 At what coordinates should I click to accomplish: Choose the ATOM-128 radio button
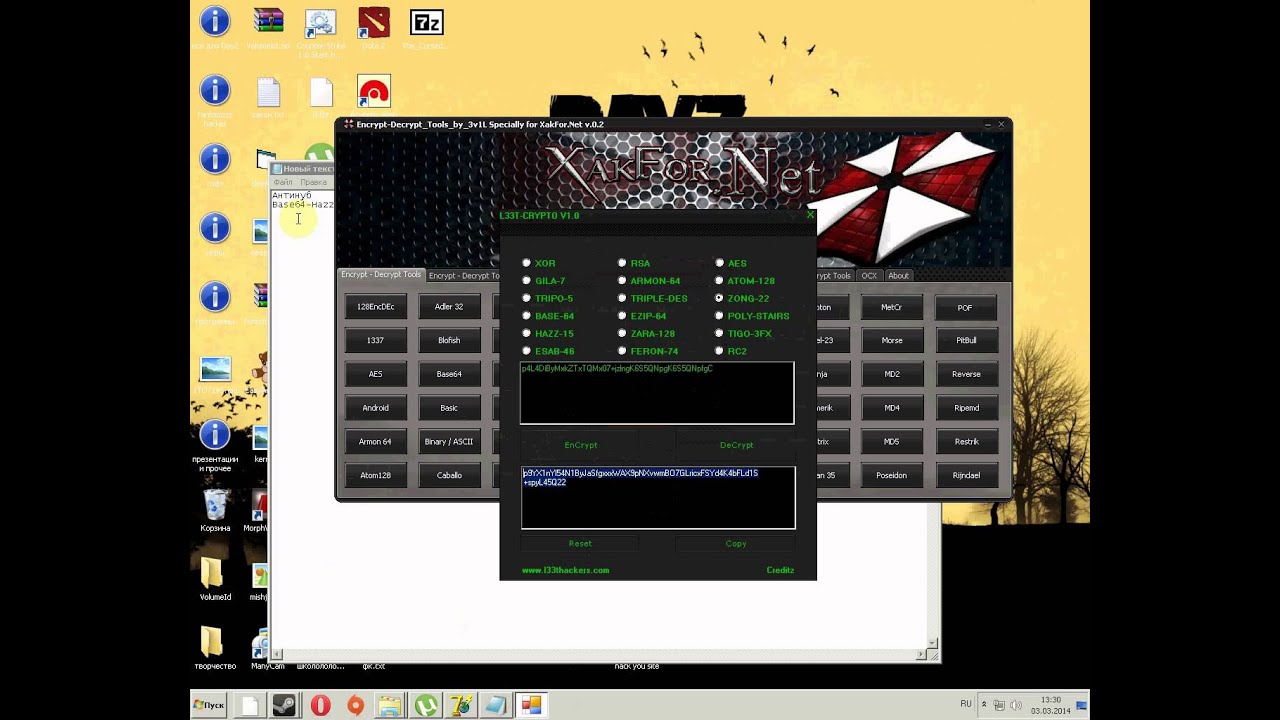pos(719,281)
